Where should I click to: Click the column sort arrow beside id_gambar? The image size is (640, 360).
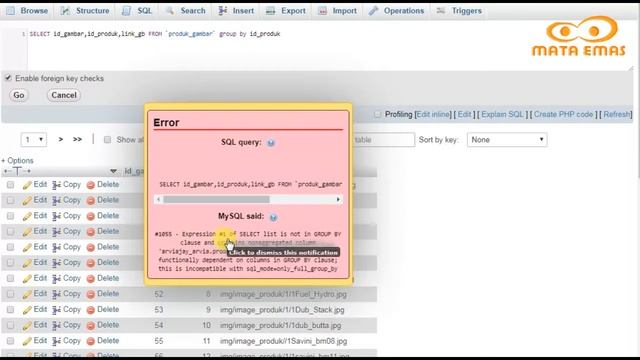[113, 171]
